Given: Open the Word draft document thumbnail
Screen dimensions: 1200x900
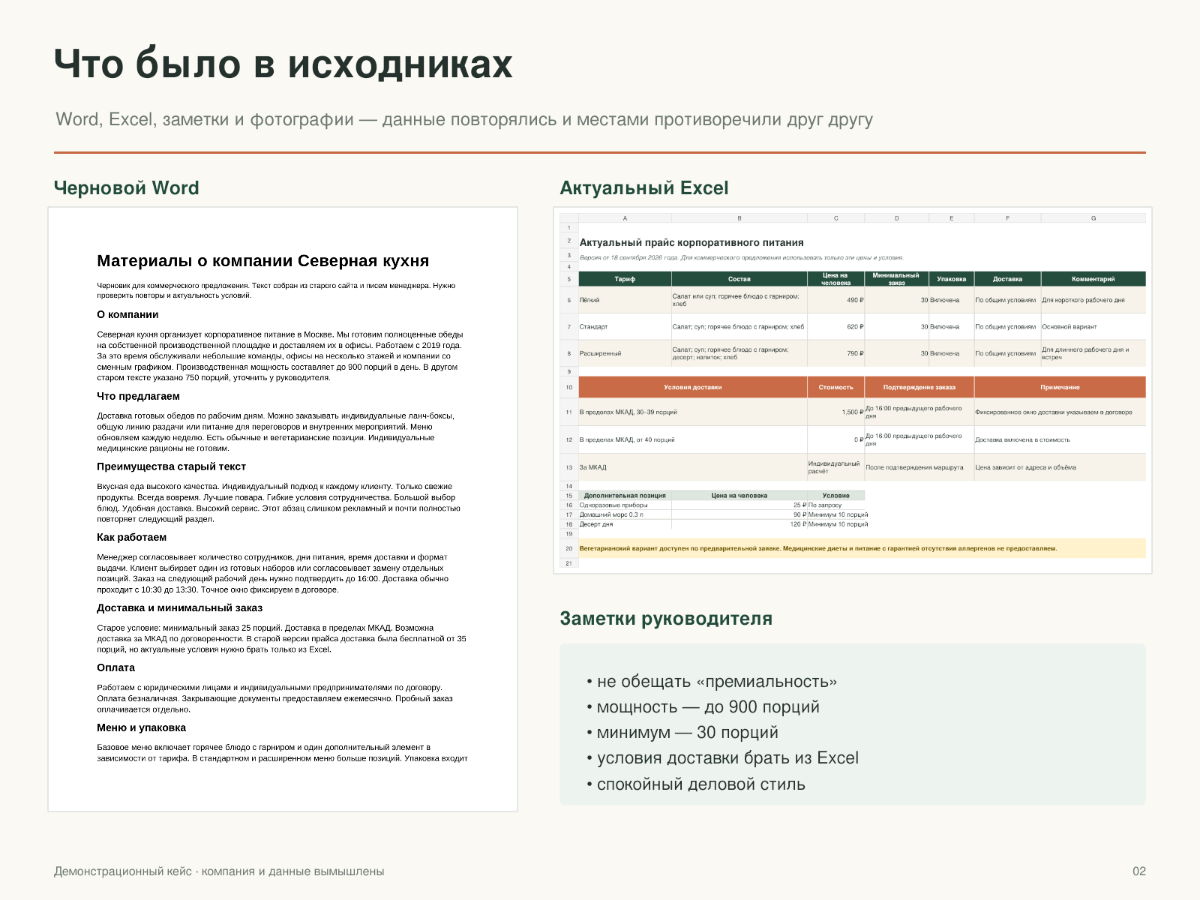Looking at the screenshot, I should pyautogui.click(x=283, y=509).
